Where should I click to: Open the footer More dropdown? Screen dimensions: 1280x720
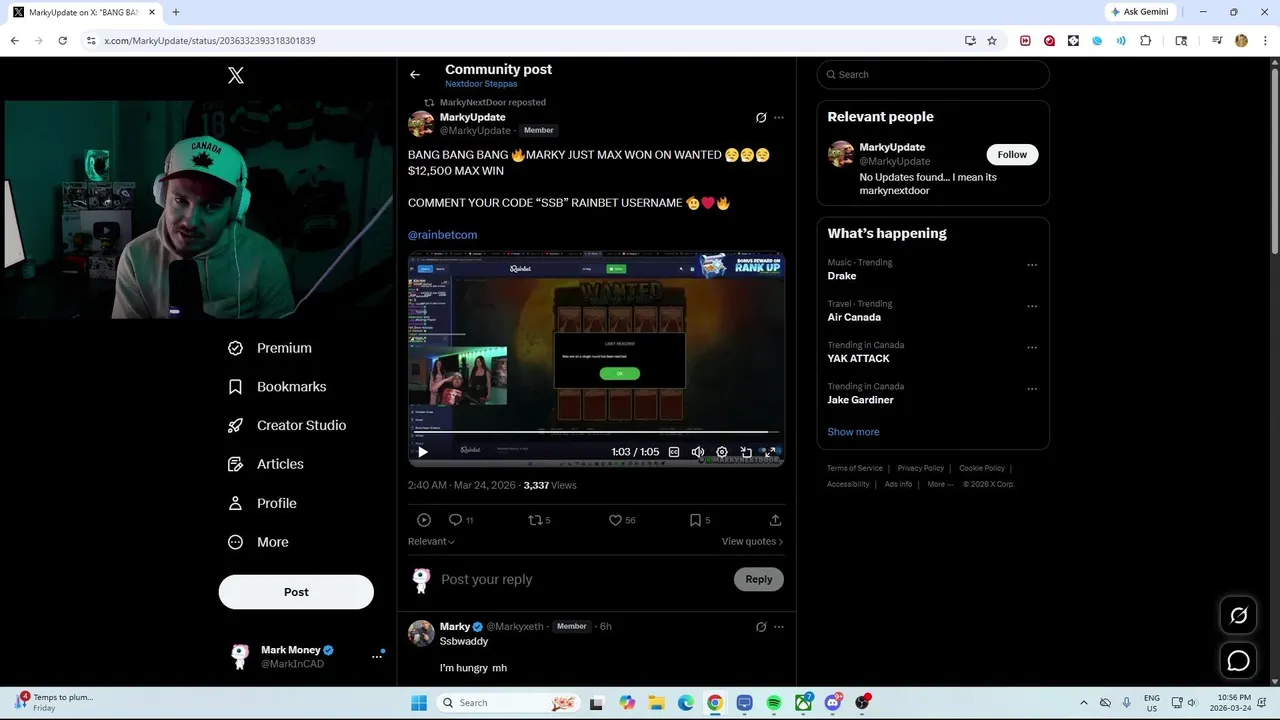click(x=940, y=484)
